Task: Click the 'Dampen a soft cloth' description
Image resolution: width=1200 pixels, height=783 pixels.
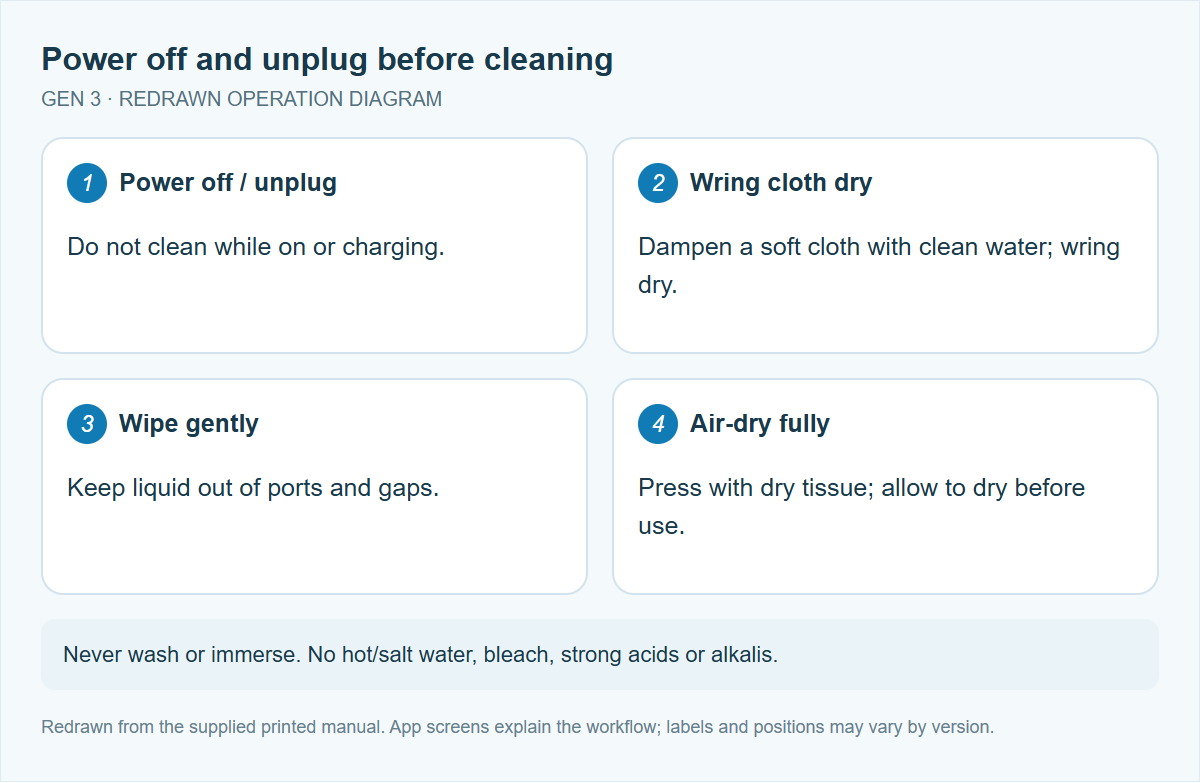Action: 879,266
